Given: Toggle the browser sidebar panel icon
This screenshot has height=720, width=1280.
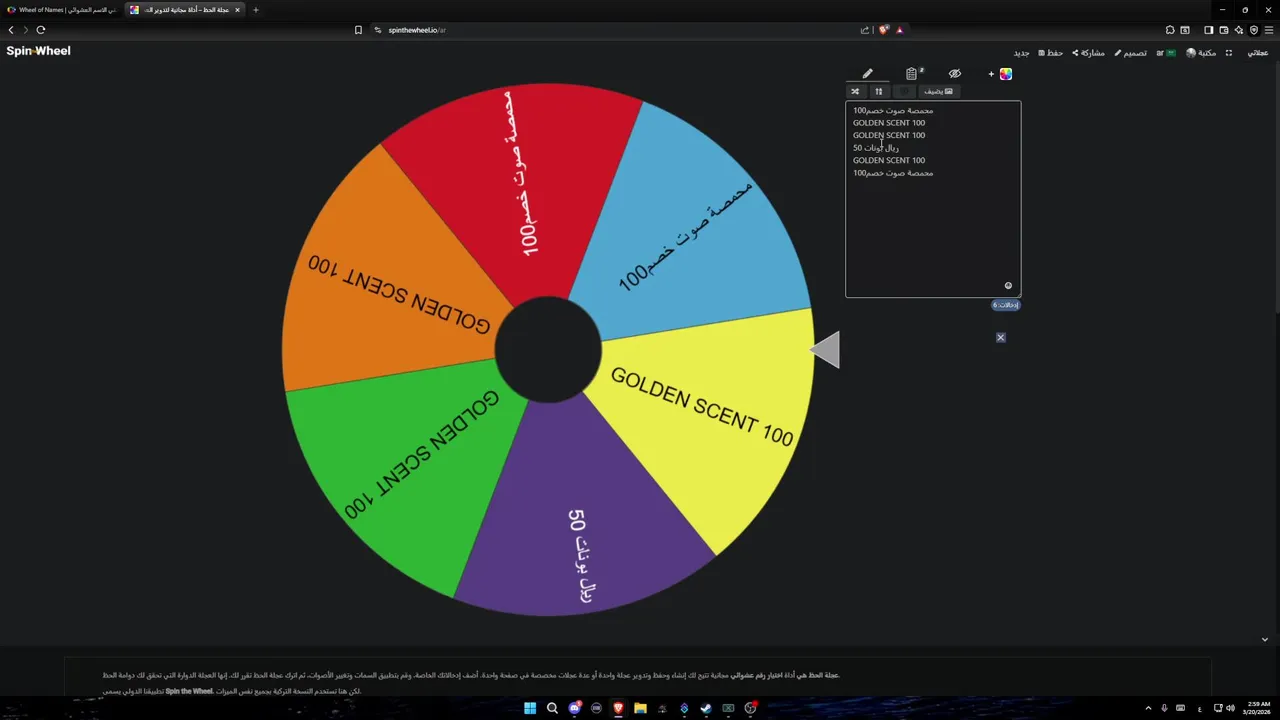Looking at the screenshot, I should click(1209, 30).
